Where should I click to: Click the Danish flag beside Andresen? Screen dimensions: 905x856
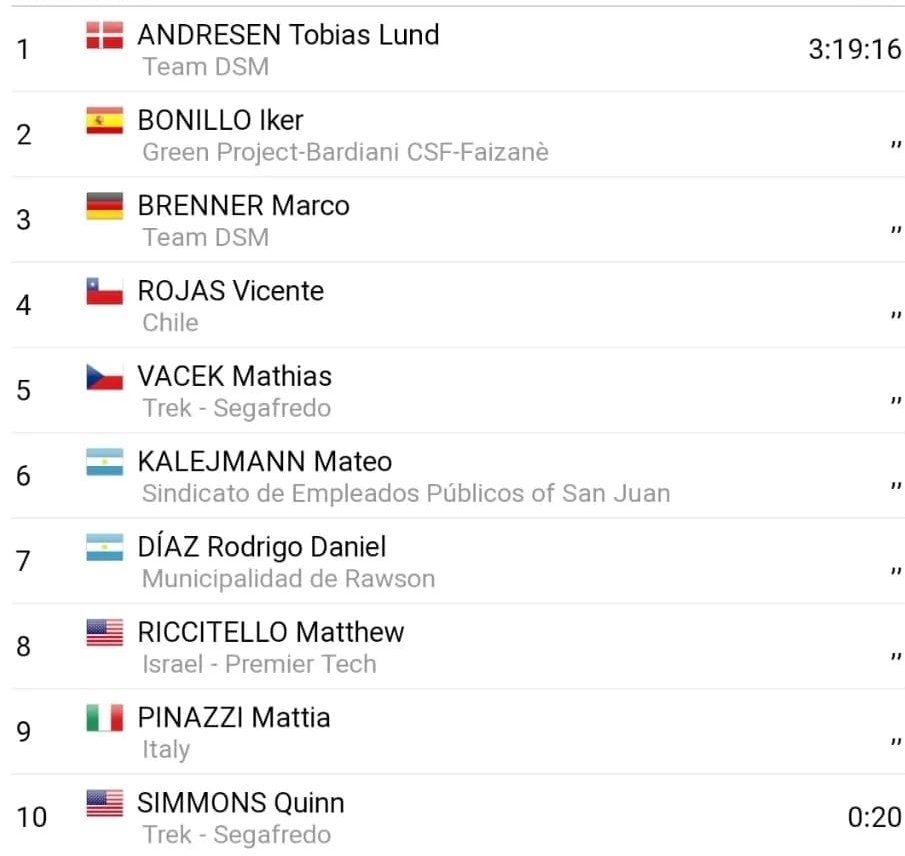104,36
